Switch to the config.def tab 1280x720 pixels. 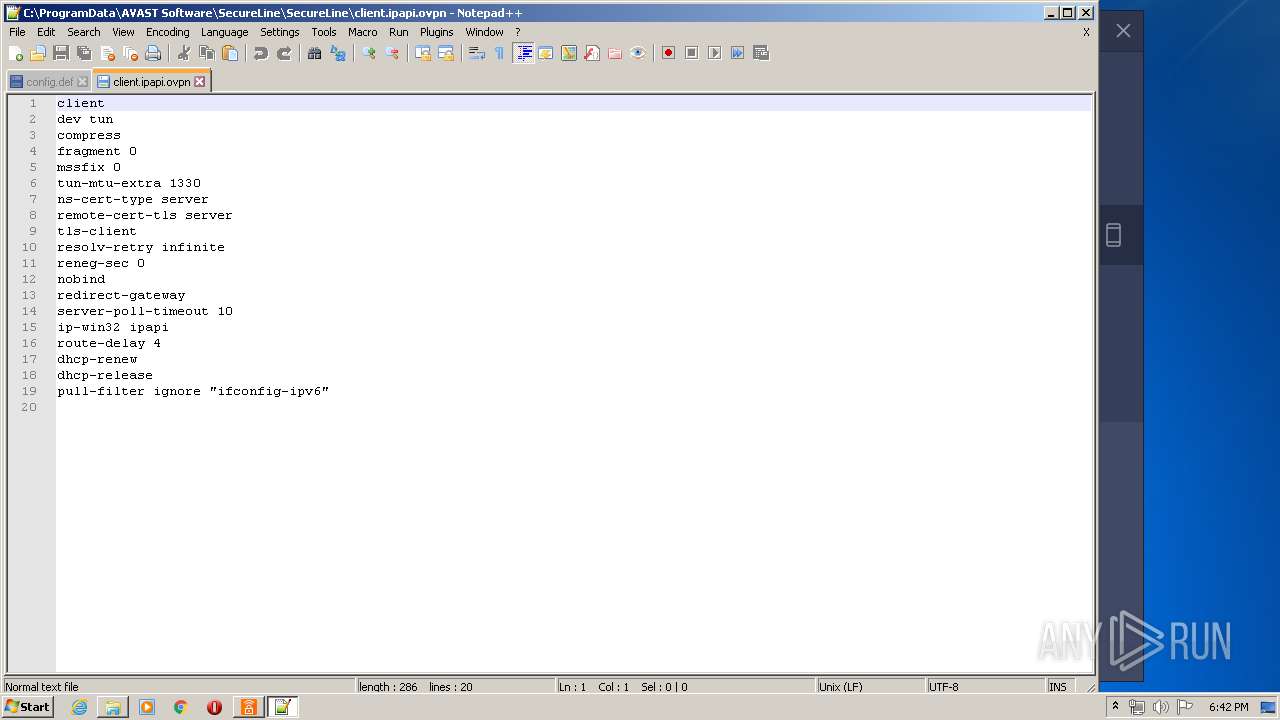(x=49, y=82)
